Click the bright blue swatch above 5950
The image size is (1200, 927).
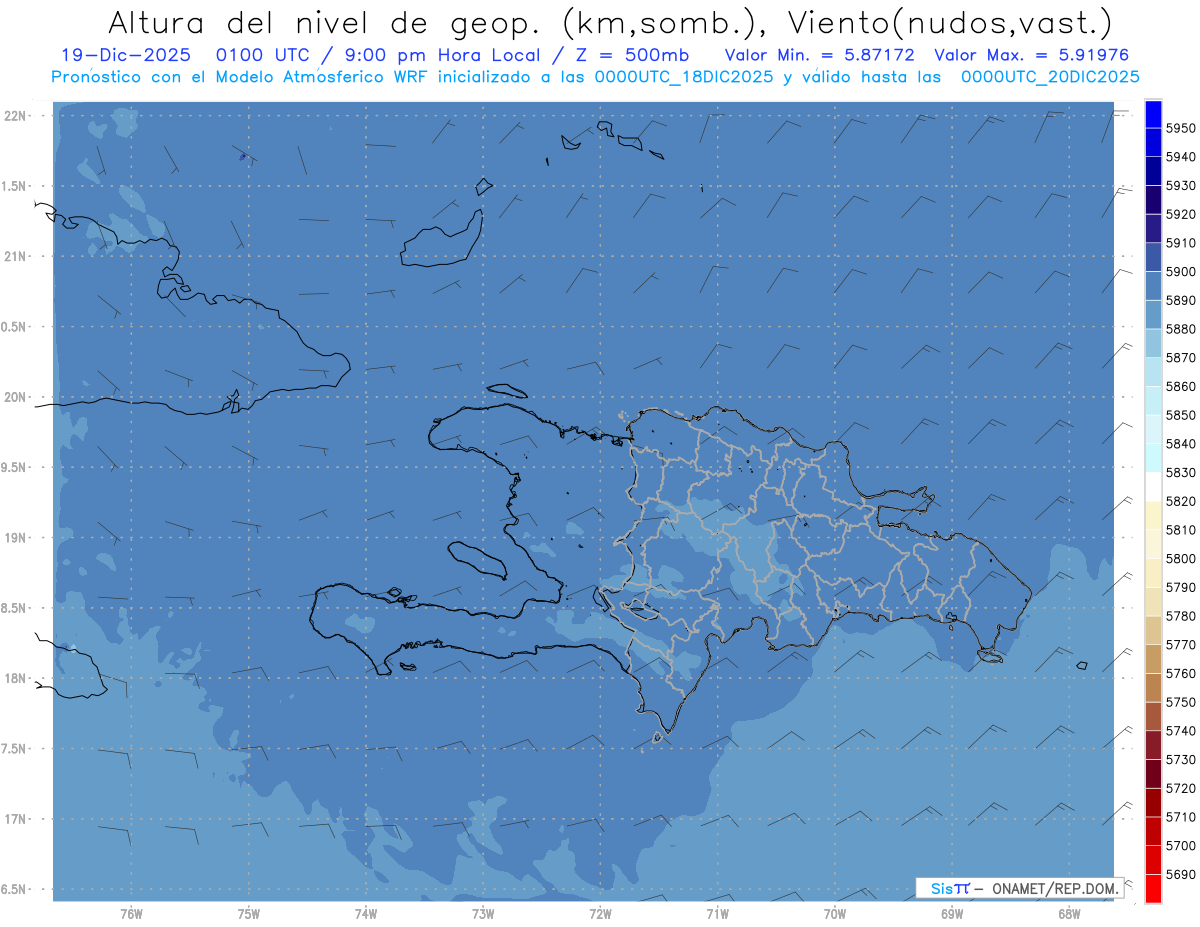pos(1153,114)
